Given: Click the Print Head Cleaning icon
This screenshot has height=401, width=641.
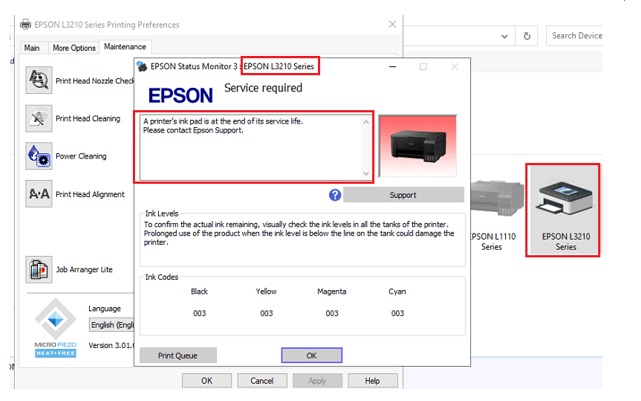Looking at the screenshot, I should 39,118.
